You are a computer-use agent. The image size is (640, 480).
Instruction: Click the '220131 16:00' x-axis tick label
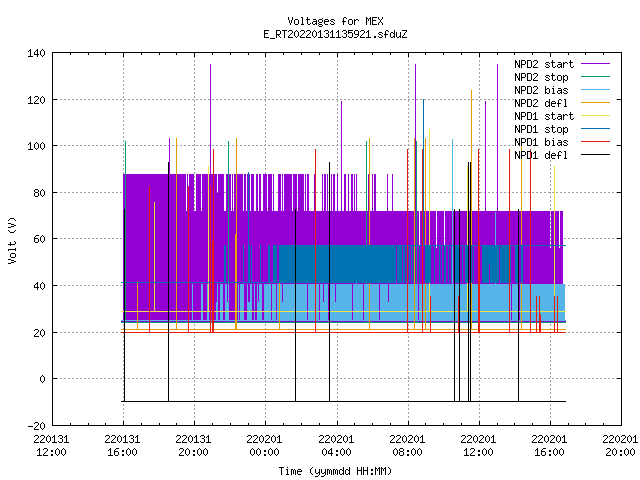click(122, 446)
